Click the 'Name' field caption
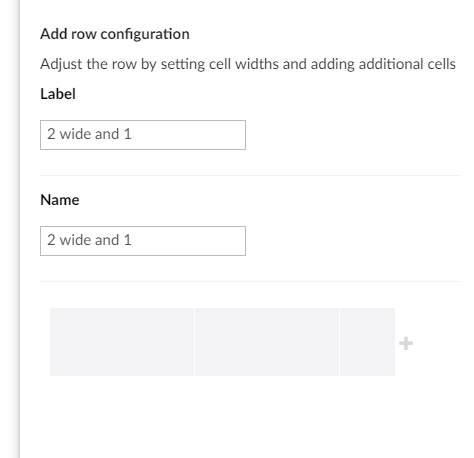 [60, 200]
